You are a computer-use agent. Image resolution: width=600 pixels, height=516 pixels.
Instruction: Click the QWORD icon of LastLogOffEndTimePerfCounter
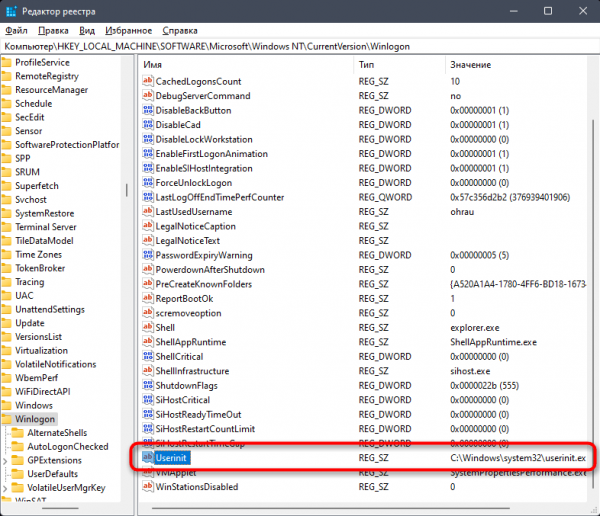pos(148,197)
